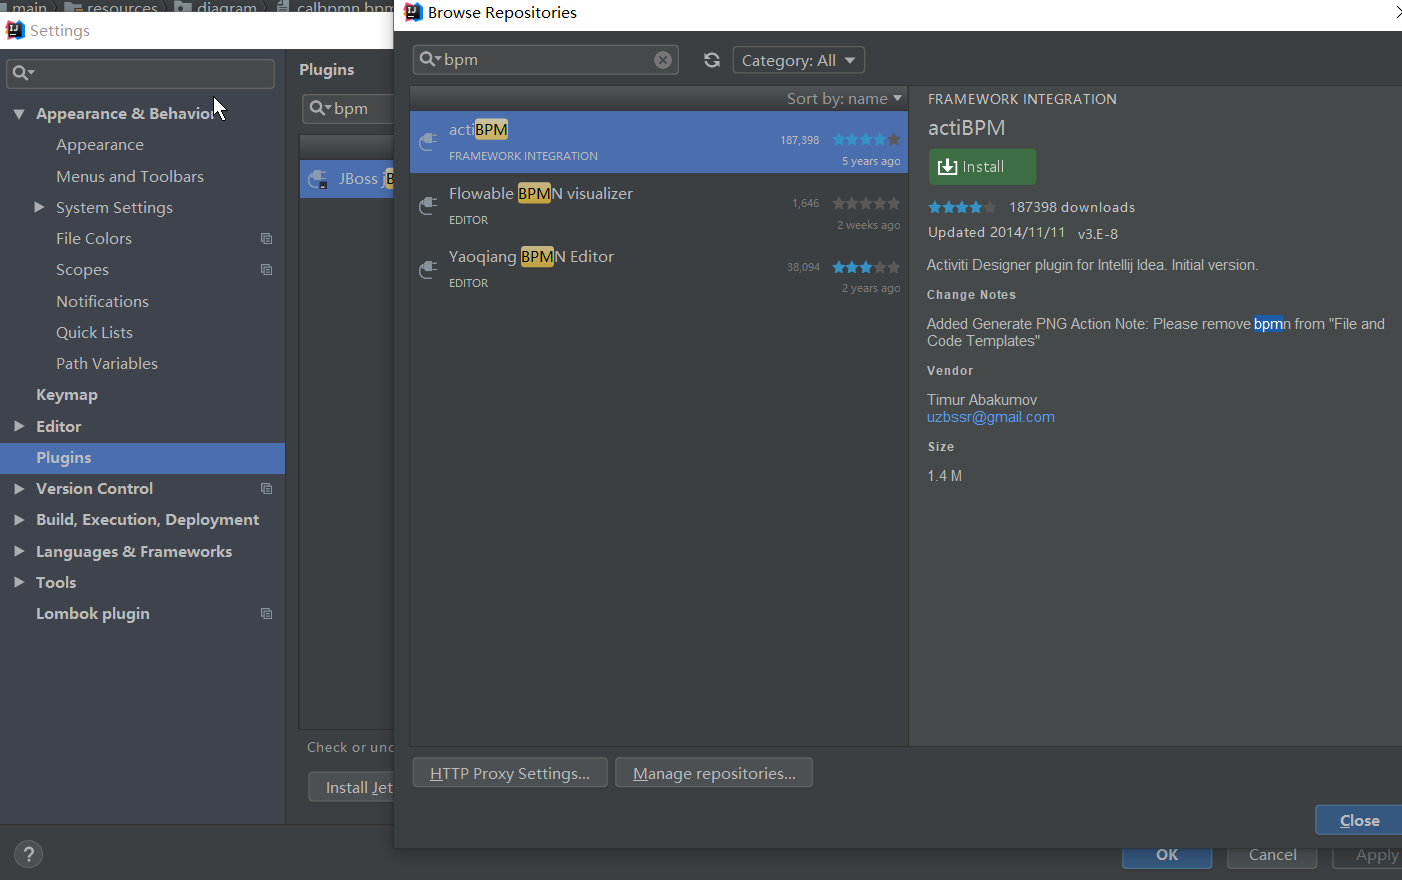Open Path Variables settings
The image size is (1402, 880).
tap(107, 364)
